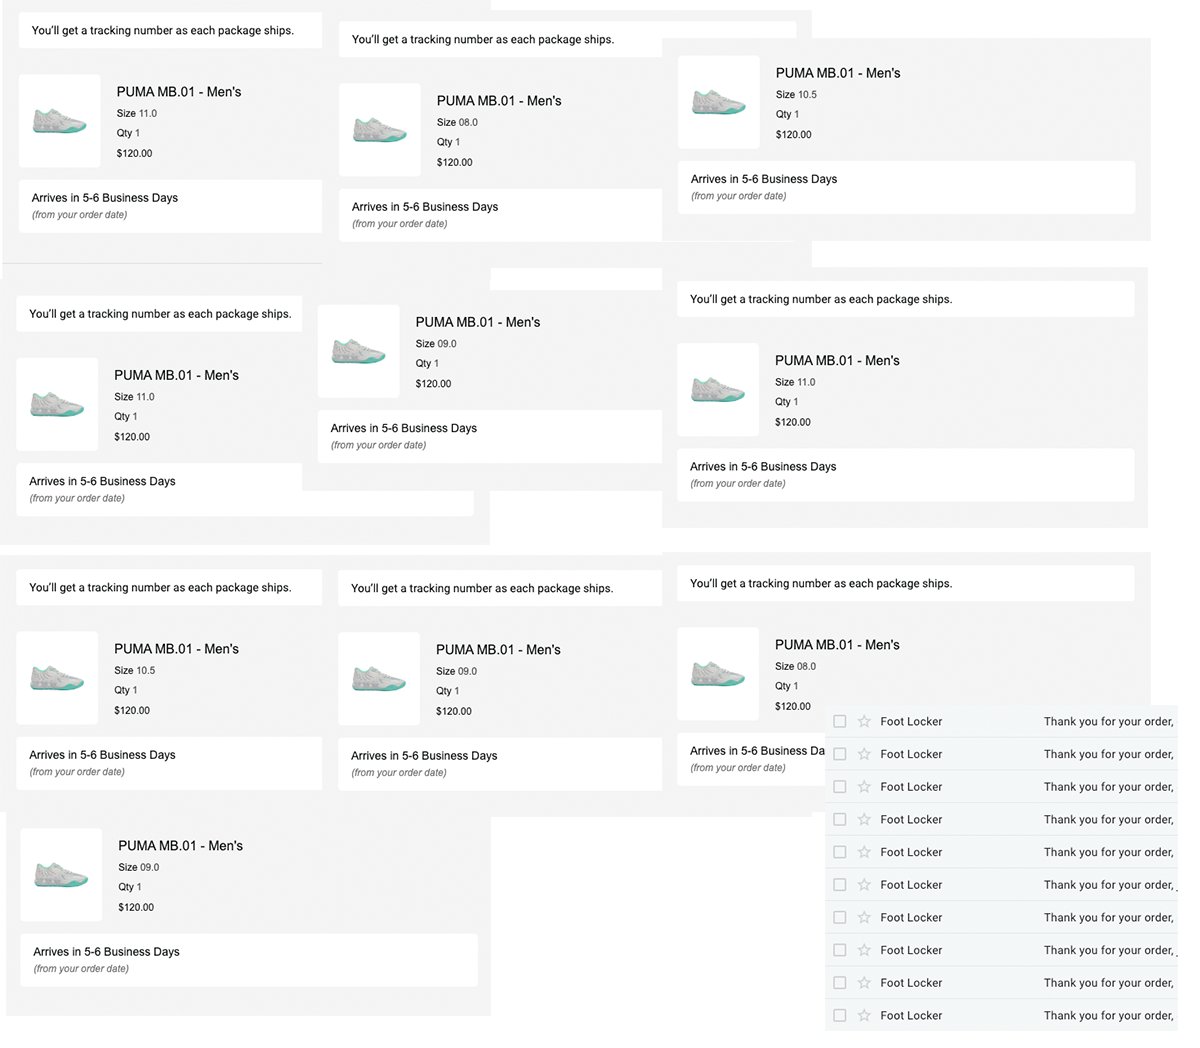Click 'PUMA MB.01 - Men's' title above Size 10.5, no tracking note

pos(838,73)
